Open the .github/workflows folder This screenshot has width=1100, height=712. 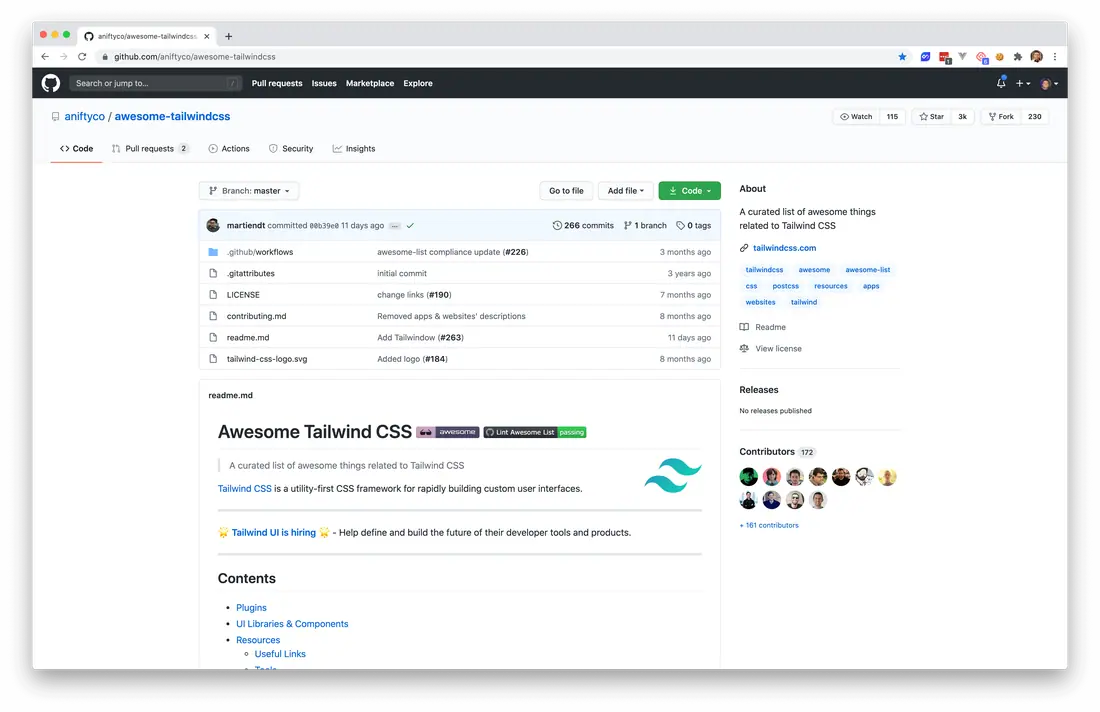(x=260, y=252)
